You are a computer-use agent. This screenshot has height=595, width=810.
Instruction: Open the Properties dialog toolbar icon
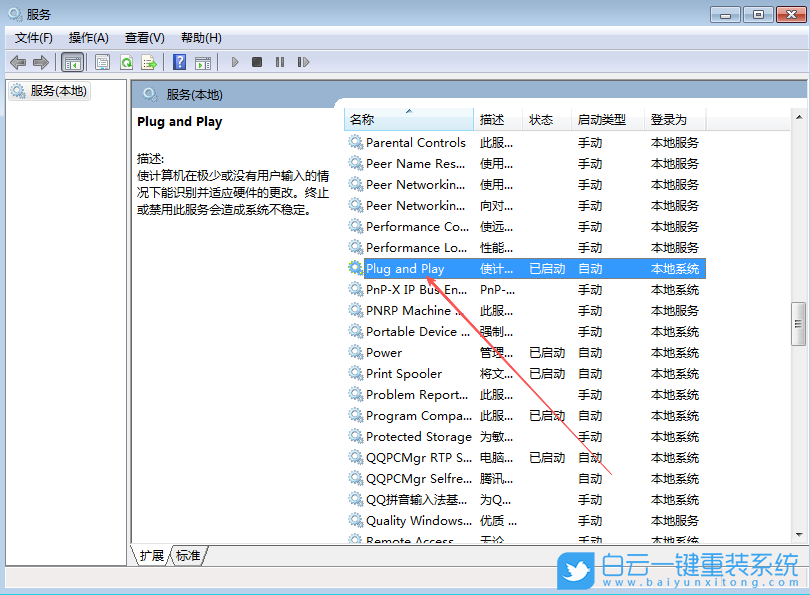101,62
